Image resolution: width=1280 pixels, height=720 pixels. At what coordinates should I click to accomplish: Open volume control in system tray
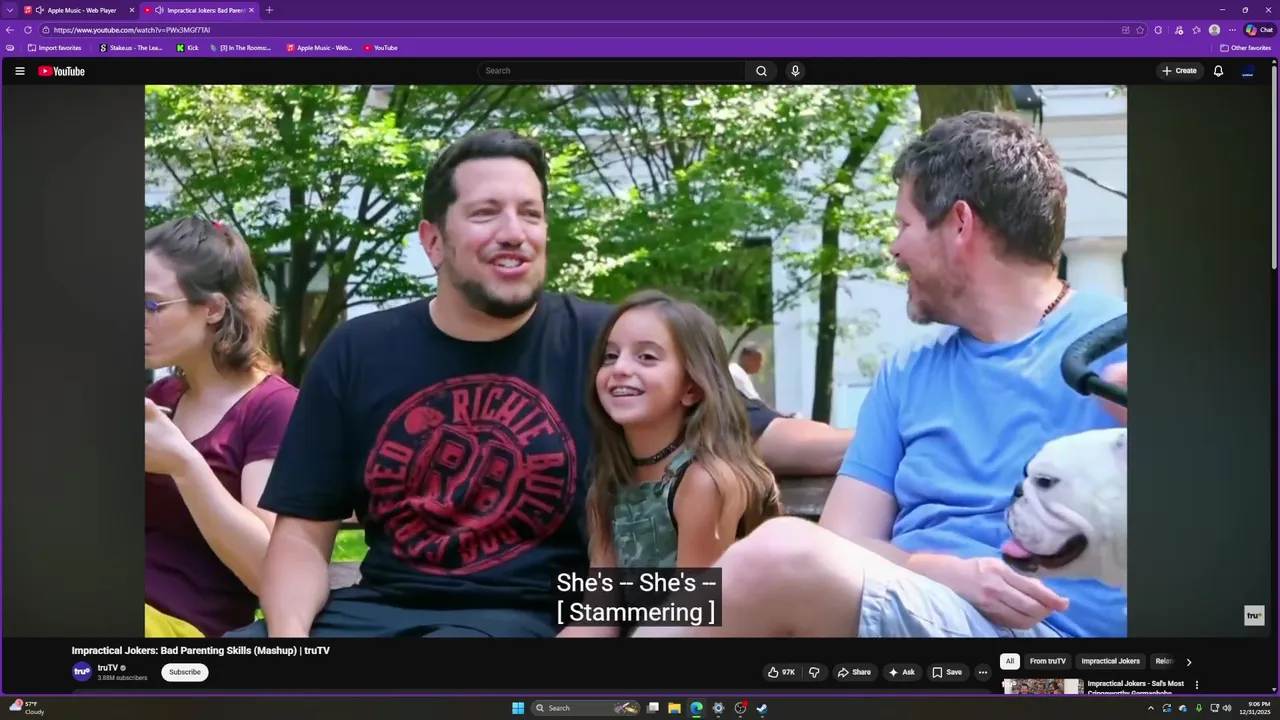pyautogui.click(x=1227, y=708)
